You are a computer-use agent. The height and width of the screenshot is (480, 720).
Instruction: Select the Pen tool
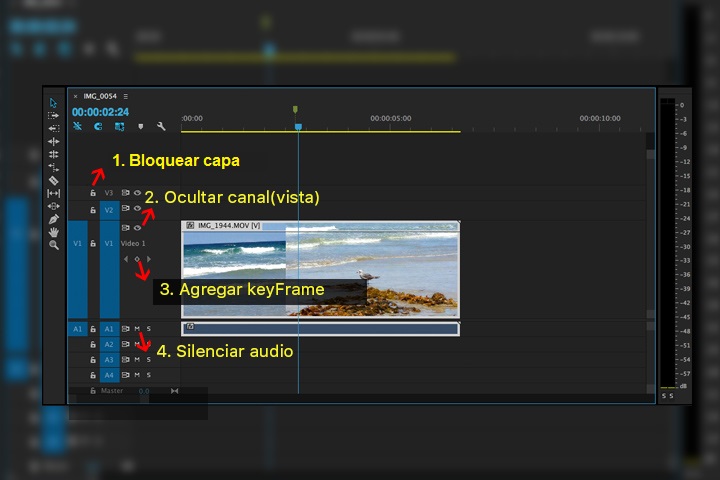click(54, 219)
